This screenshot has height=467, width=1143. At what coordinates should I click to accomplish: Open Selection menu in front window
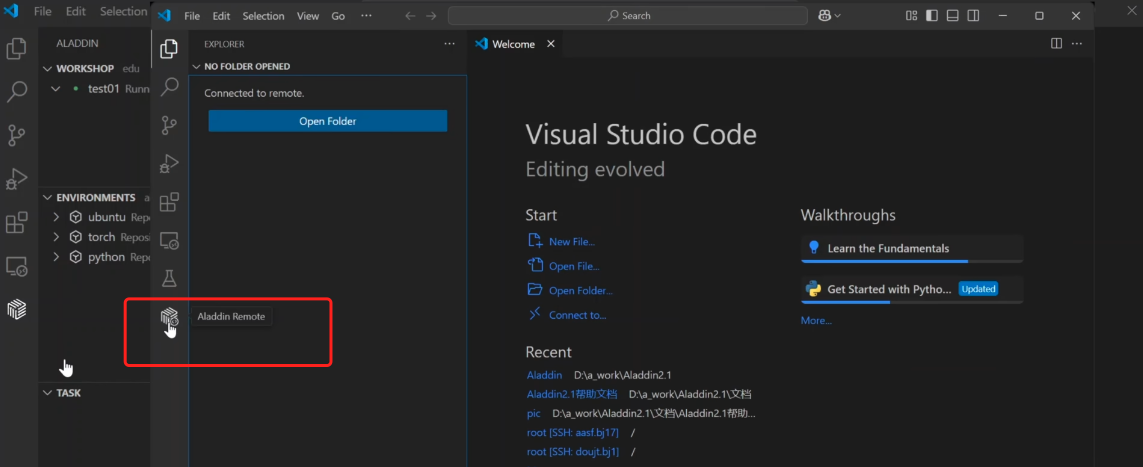(x=264, y=16)
